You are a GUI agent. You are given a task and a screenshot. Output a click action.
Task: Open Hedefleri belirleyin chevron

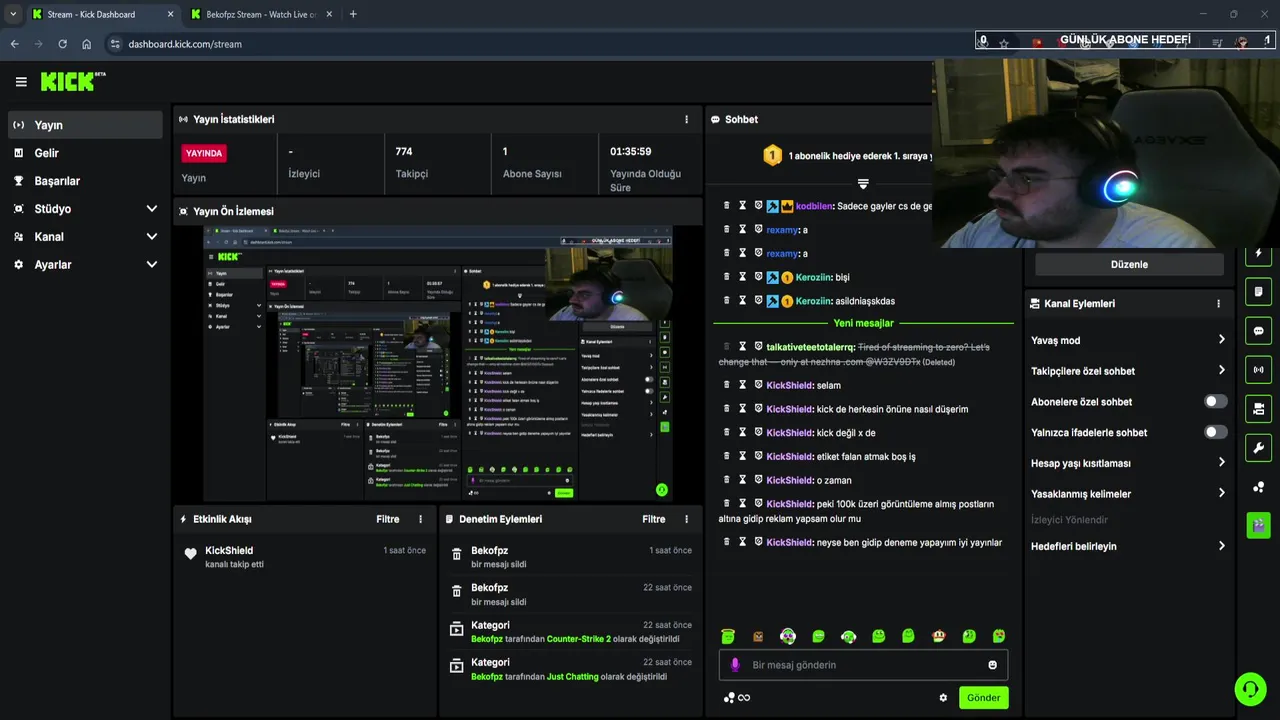pos(1221,546)
